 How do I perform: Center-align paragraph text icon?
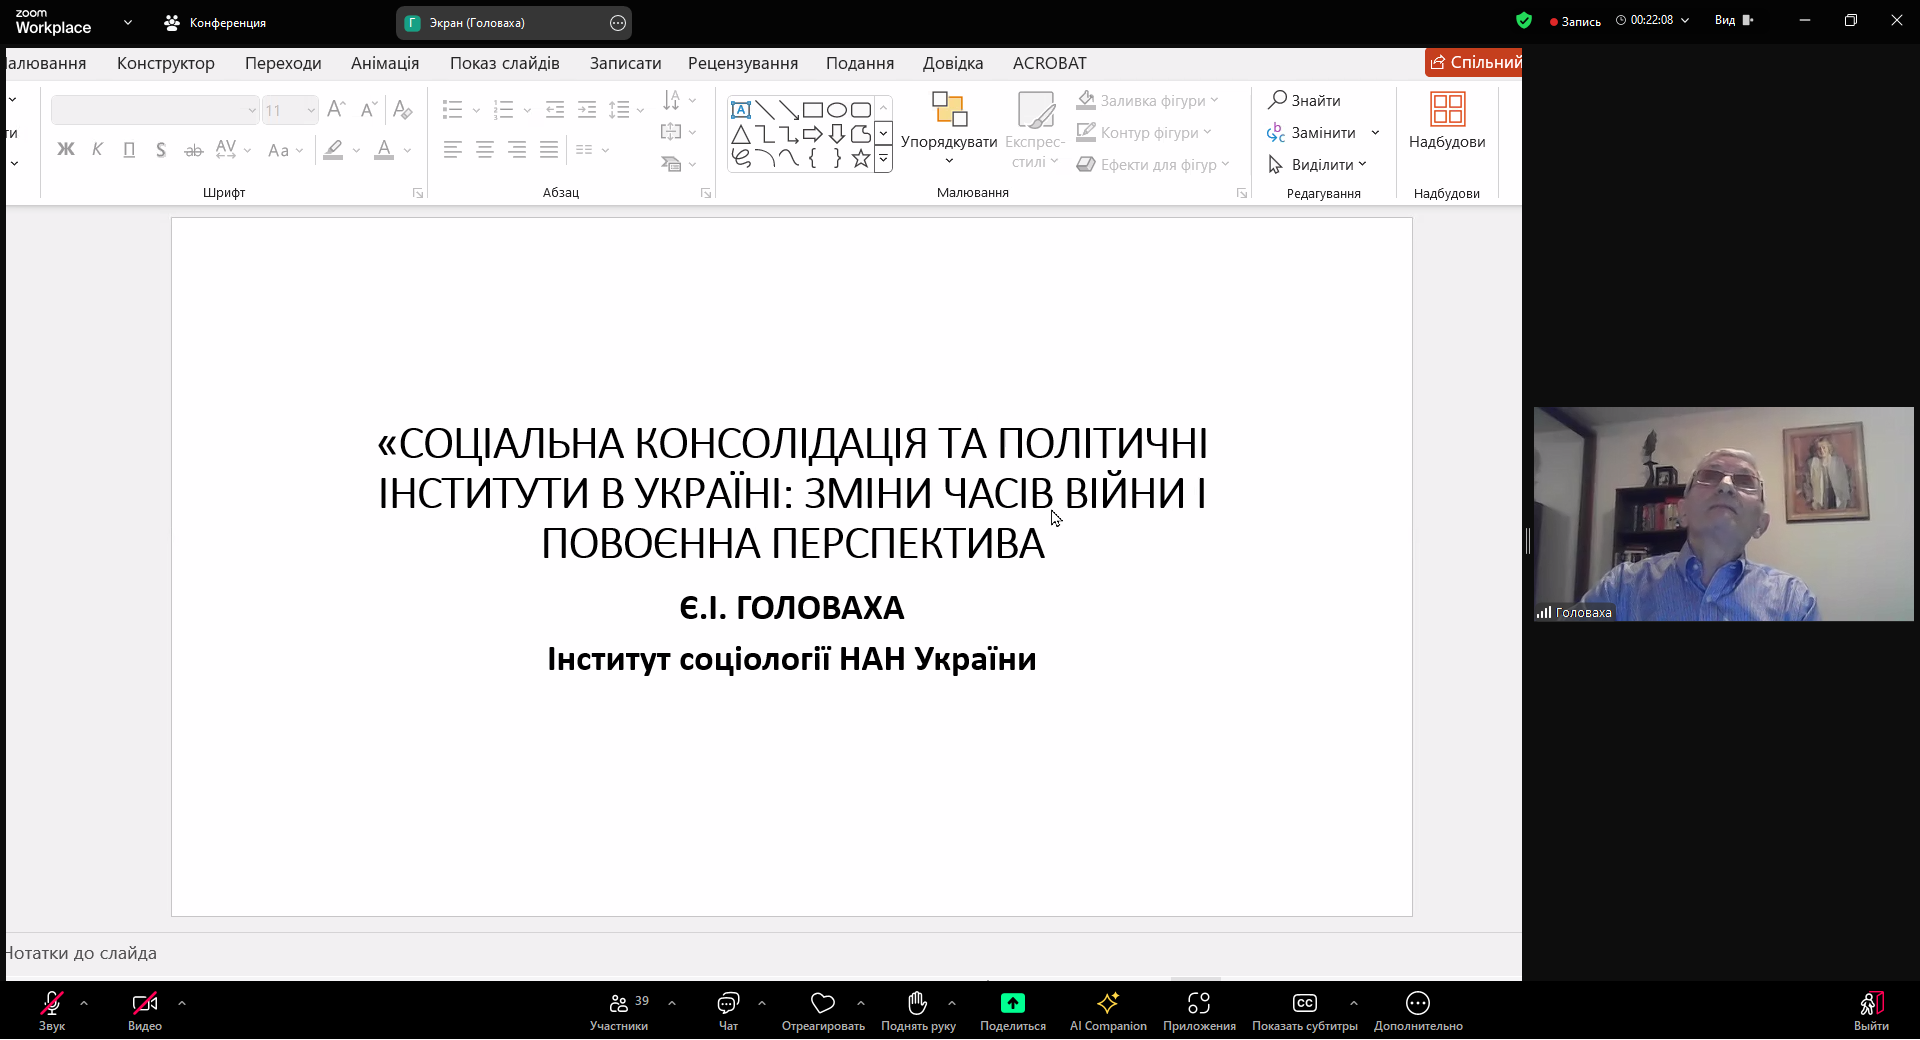pyautogui.click(x=485, y=150)
